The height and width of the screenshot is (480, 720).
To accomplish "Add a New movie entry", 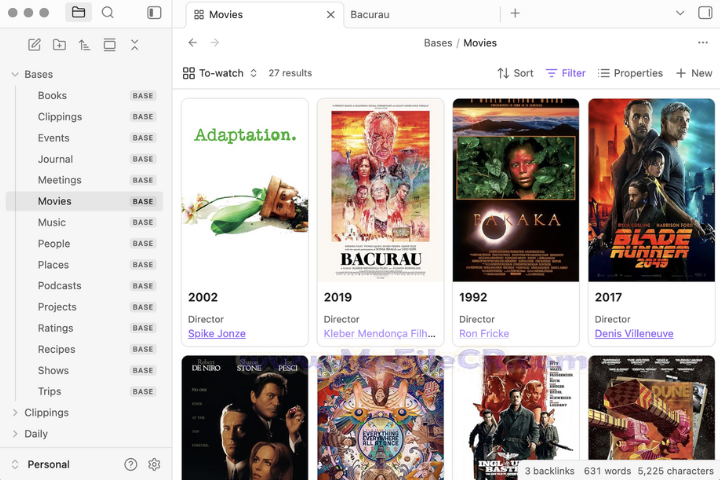I will [x=694, y=73].
